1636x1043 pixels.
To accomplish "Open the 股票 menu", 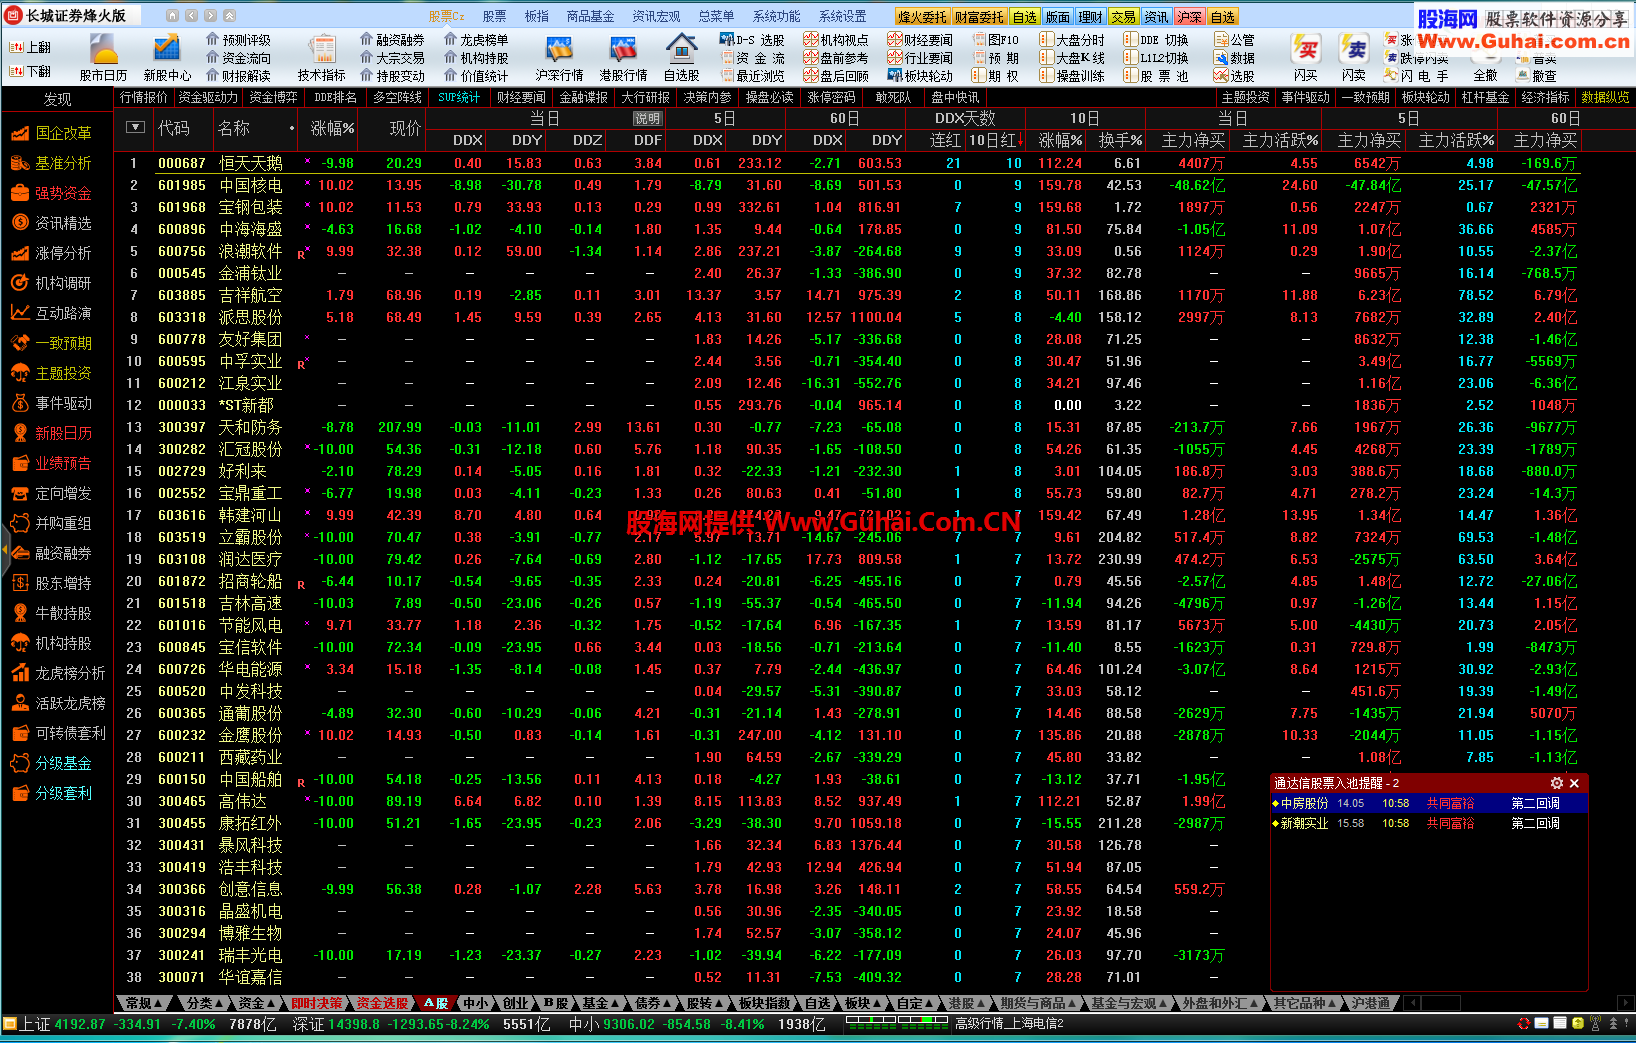I will pos(494,16).
